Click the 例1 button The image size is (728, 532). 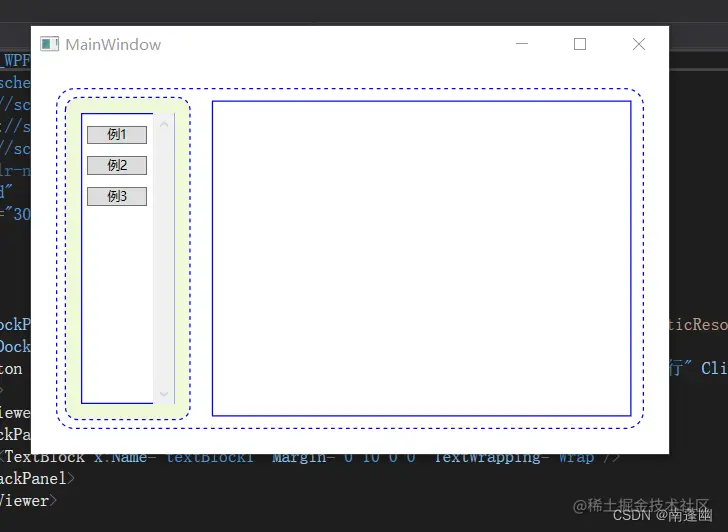click(x=117, y=135)
